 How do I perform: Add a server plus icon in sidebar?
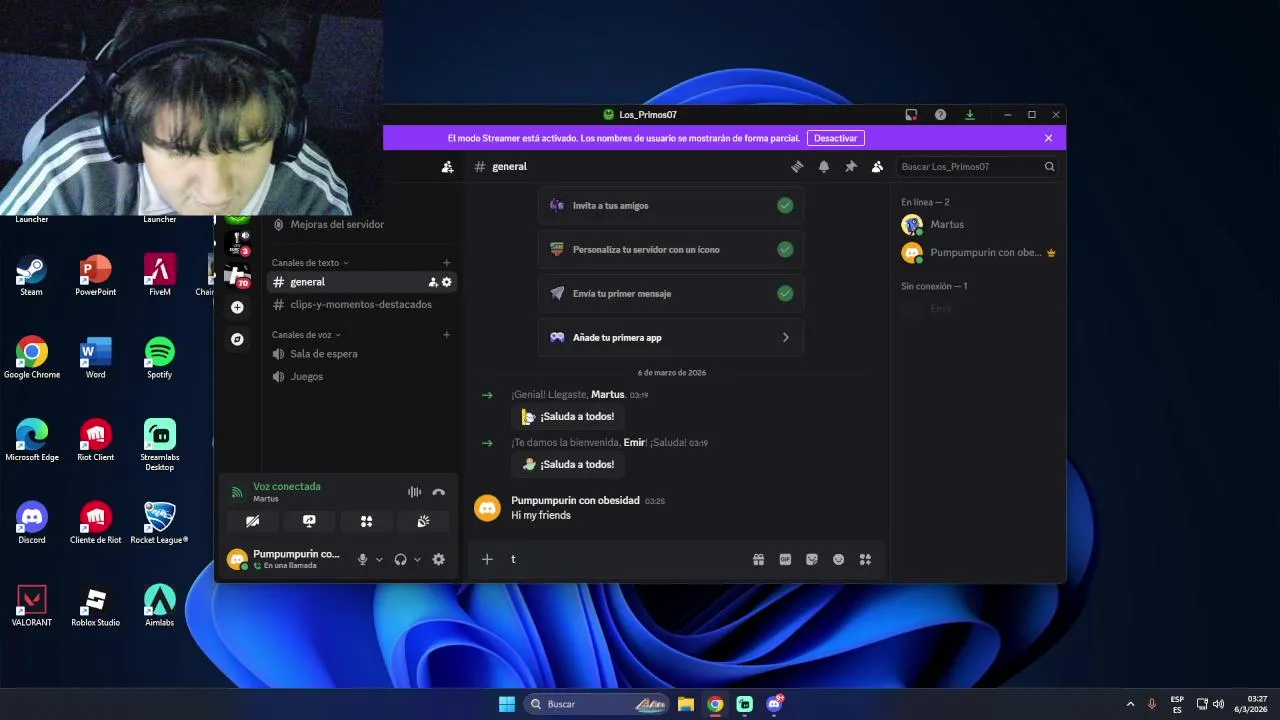(237, 307)
